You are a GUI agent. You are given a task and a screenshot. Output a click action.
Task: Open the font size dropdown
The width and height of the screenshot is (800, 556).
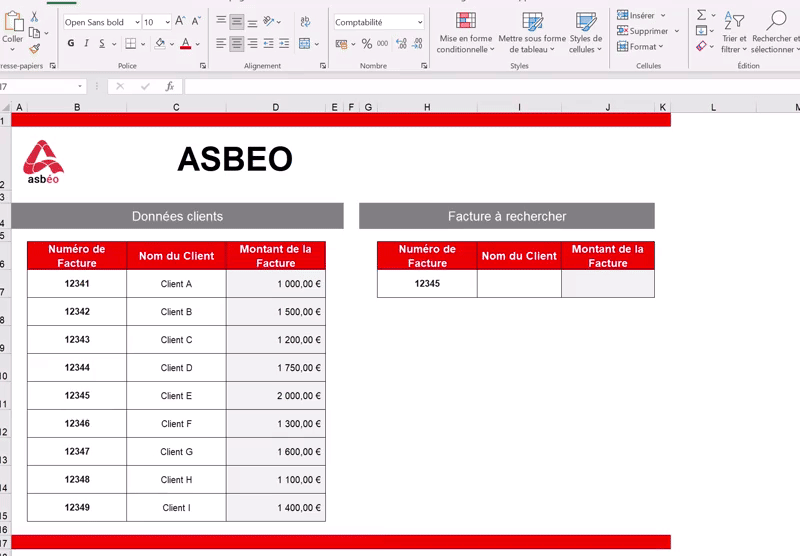click(167, 22)
